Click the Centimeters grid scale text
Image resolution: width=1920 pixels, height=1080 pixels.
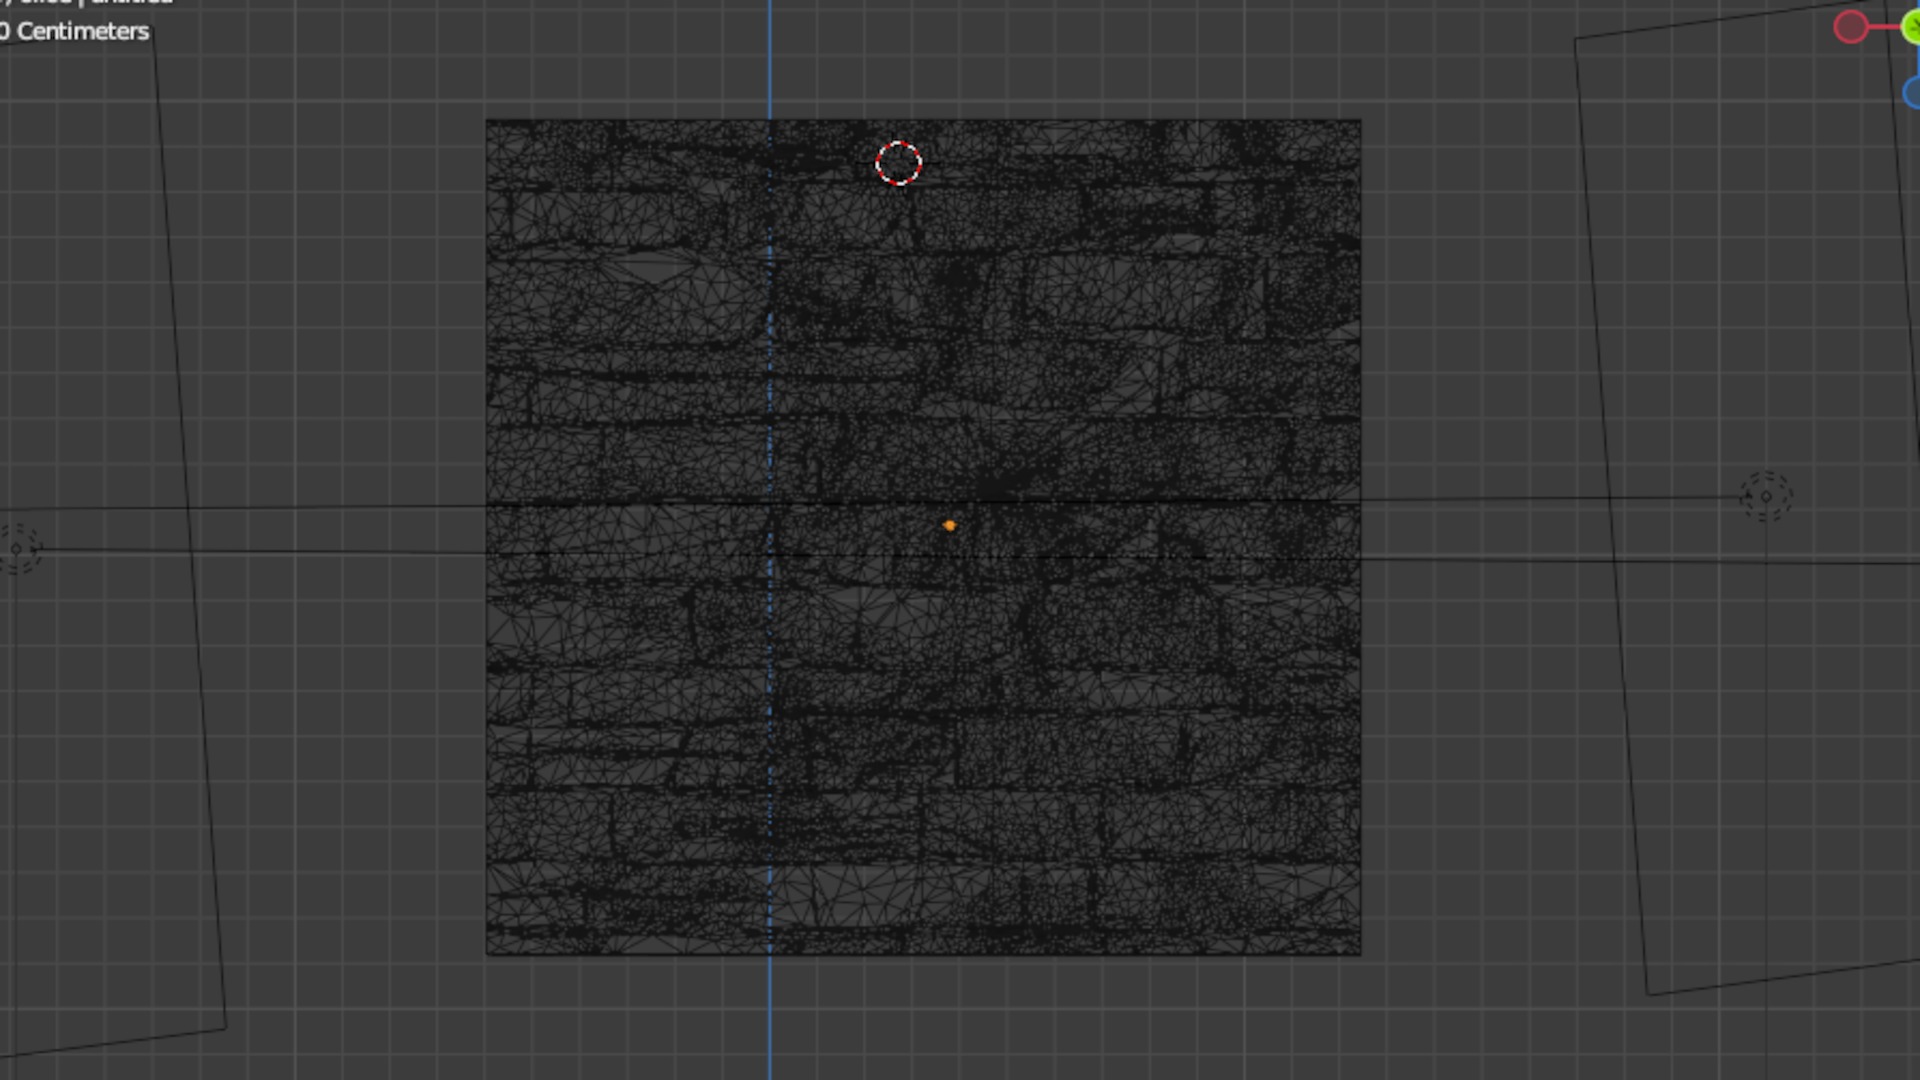[82, 32]
